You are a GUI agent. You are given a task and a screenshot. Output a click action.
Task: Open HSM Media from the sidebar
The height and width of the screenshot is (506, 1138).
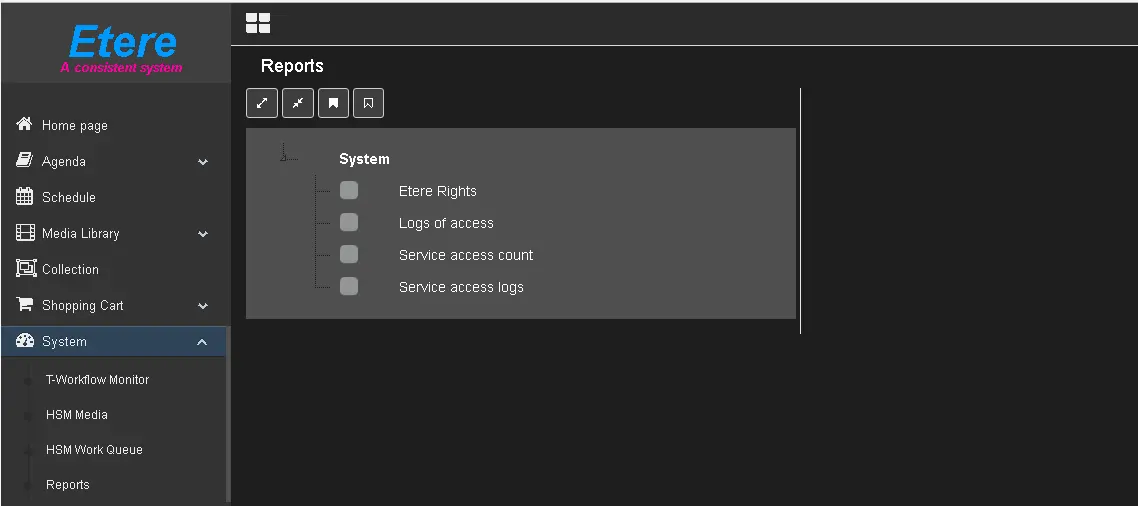pyautogui.click(x=77, y=415)
